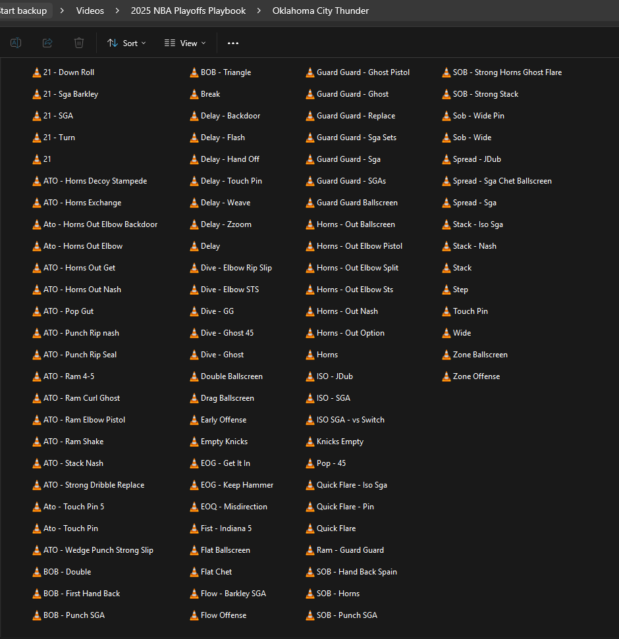This screenshot has width=619, height=639.
Task: Click VLC icon of ATO - Pop Gut
Action: coord(37,311)
